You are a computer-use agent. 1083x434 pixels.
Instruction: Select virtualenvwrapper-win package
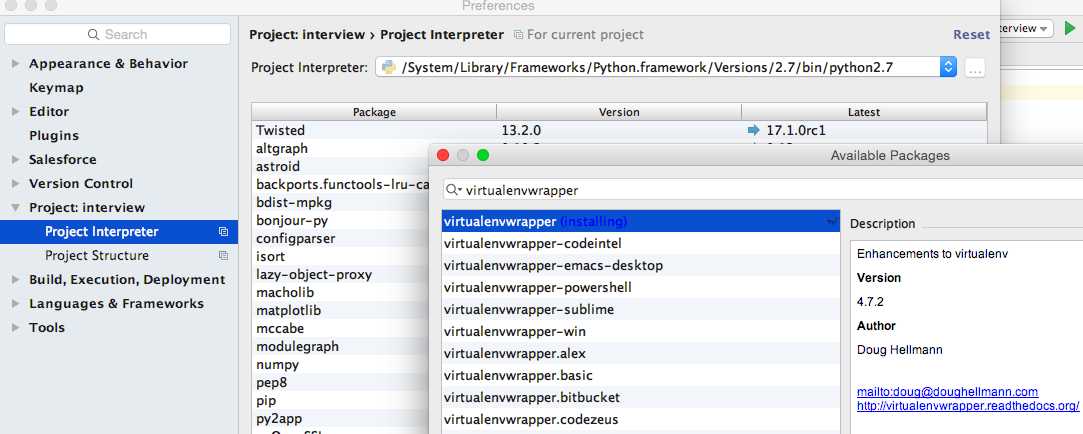(640, 332)
